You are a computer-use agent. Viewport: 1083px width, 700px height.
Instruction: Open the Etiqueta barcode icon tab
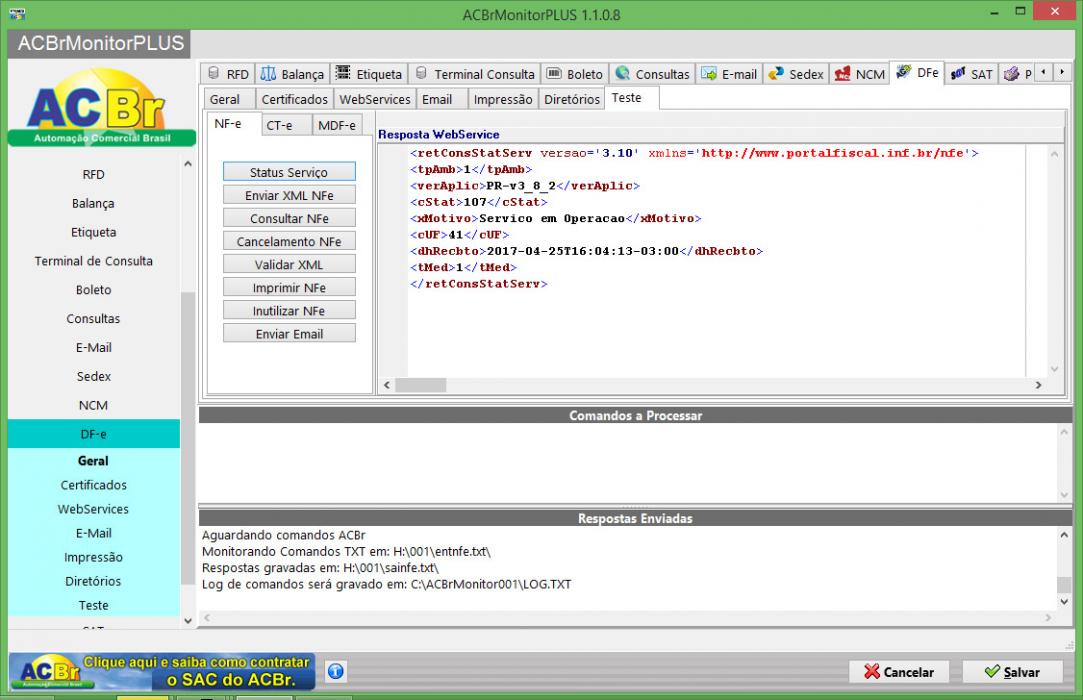click(369, 74)
